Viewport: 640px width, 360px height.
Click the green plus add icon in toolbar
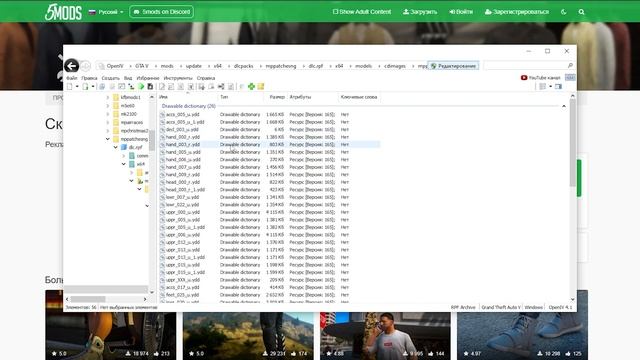click(251, 87)
